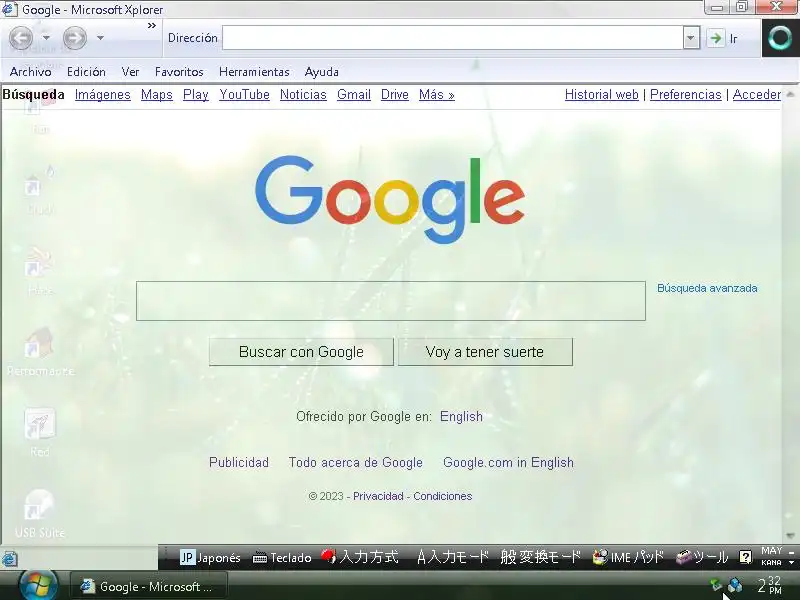Open the Noticias link
800x600 pixels.
tap(303, 95)
